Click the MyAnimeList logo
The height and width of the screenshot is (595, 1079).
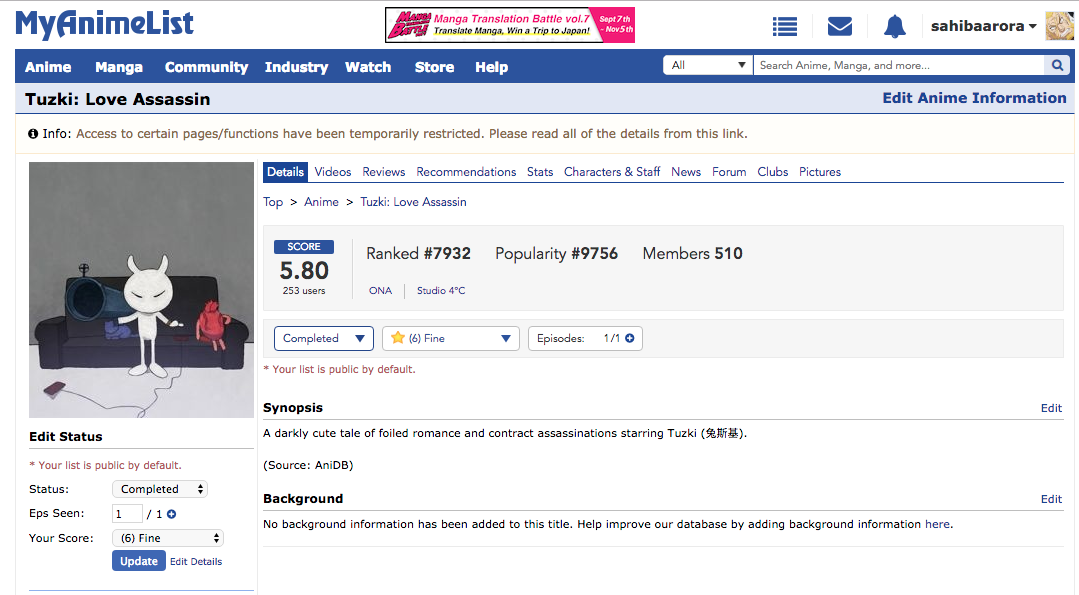(x=105, y=24)
